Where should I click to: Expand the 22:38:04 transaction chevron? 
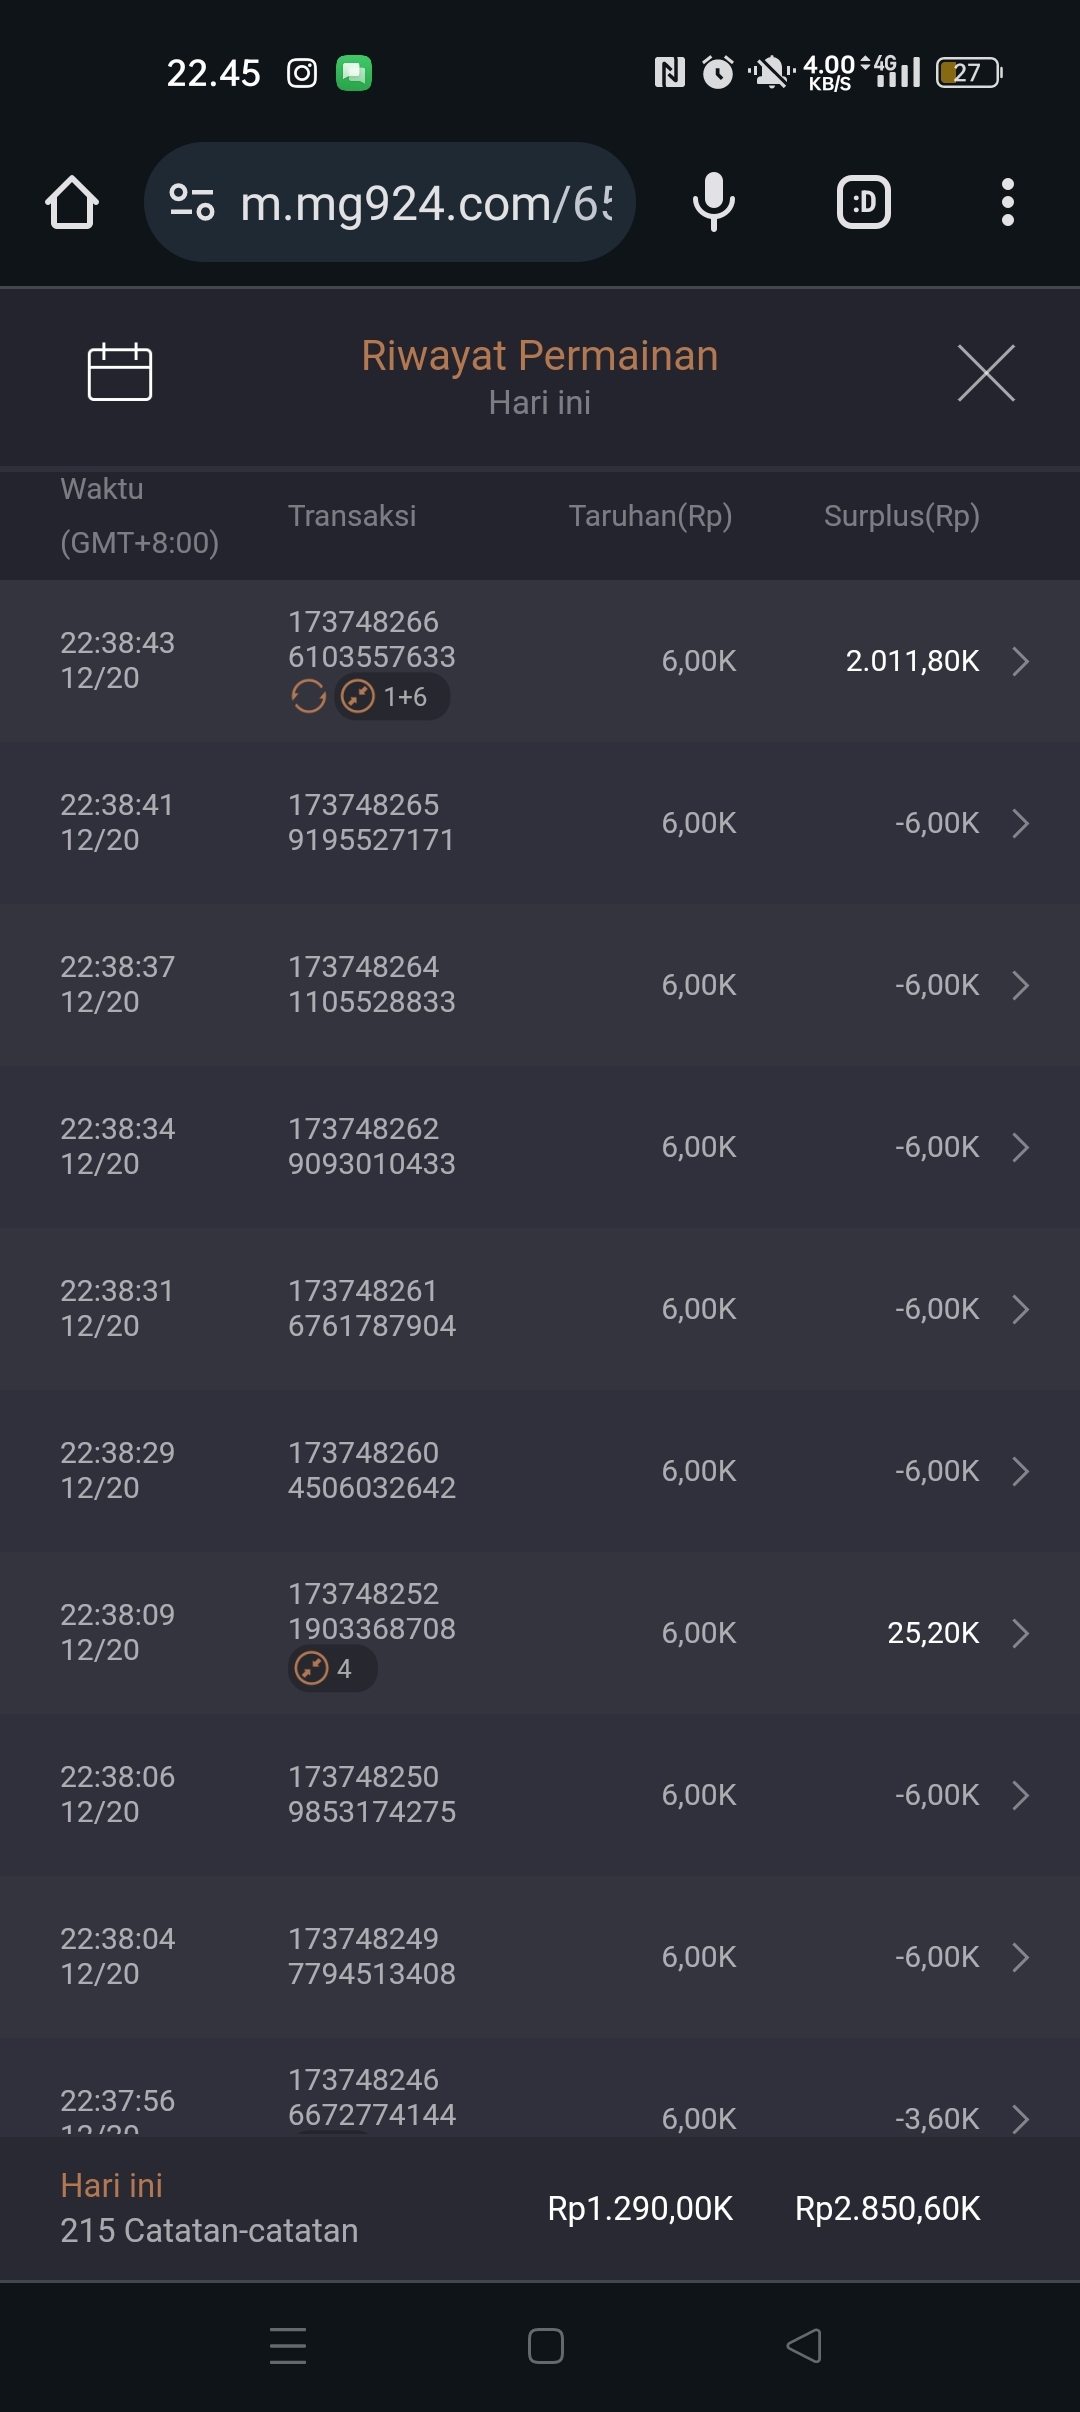click(x=1020, y=1957)
